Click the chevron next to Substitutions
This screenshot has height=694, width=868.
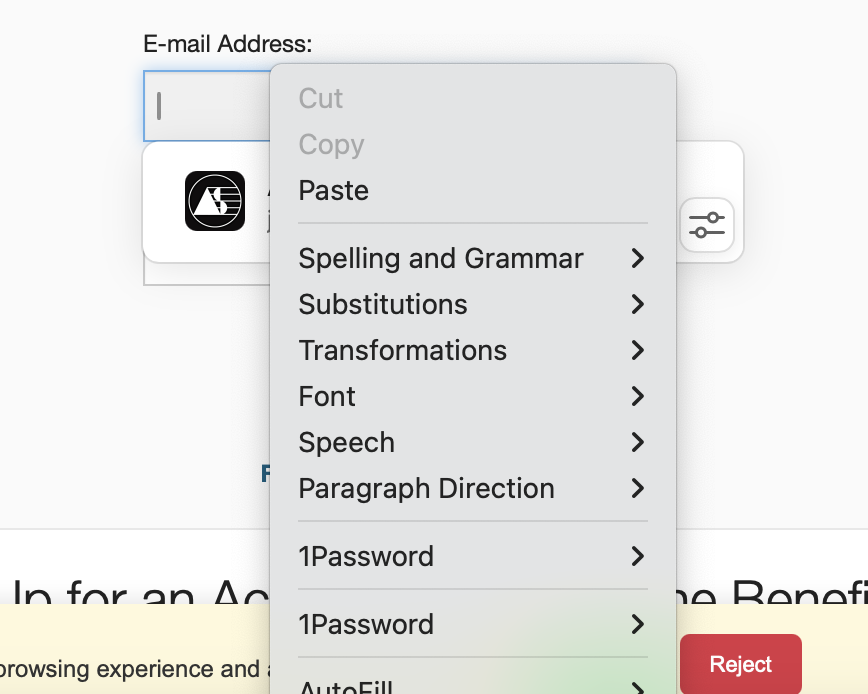point(637,305)
